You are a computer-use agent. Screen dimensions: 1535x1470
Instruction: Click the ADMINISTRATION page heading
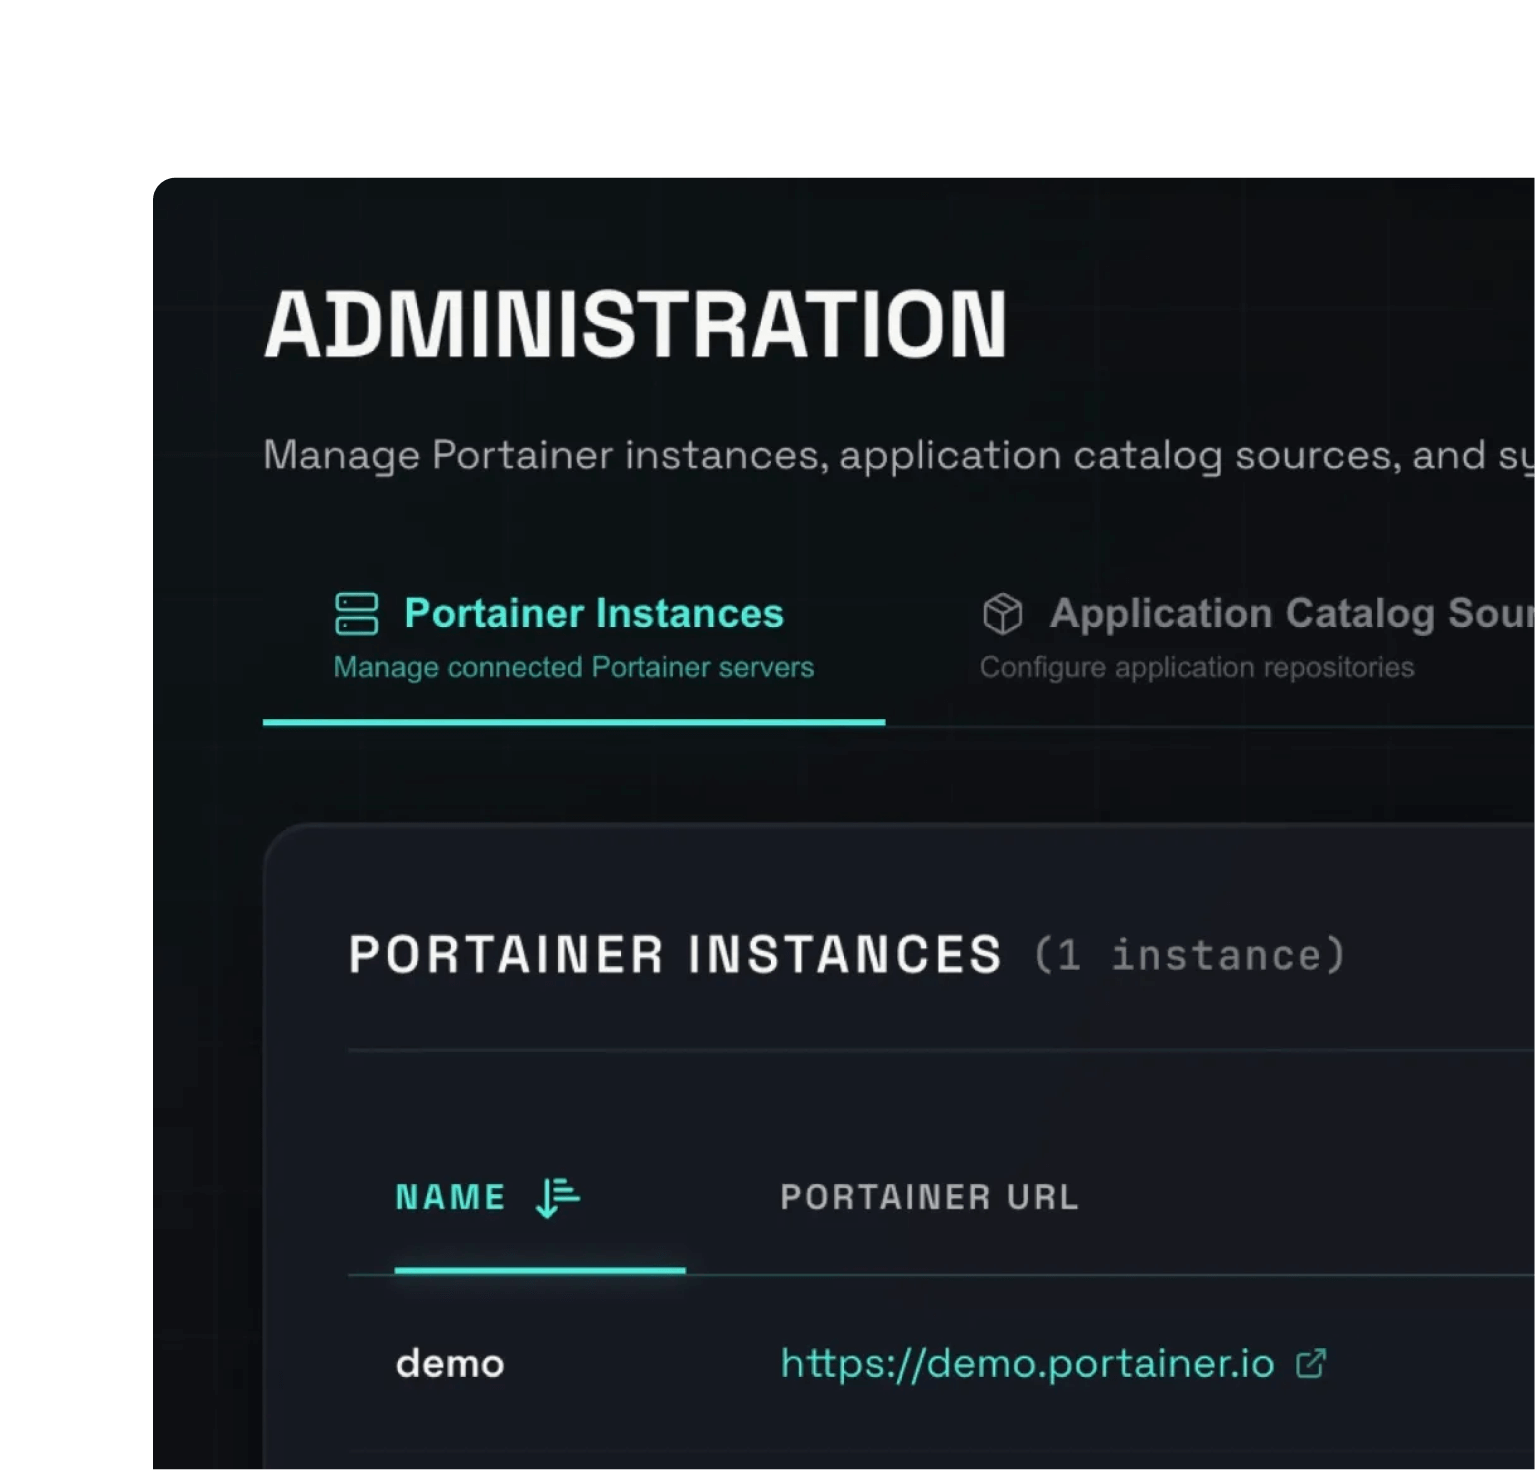636,324
